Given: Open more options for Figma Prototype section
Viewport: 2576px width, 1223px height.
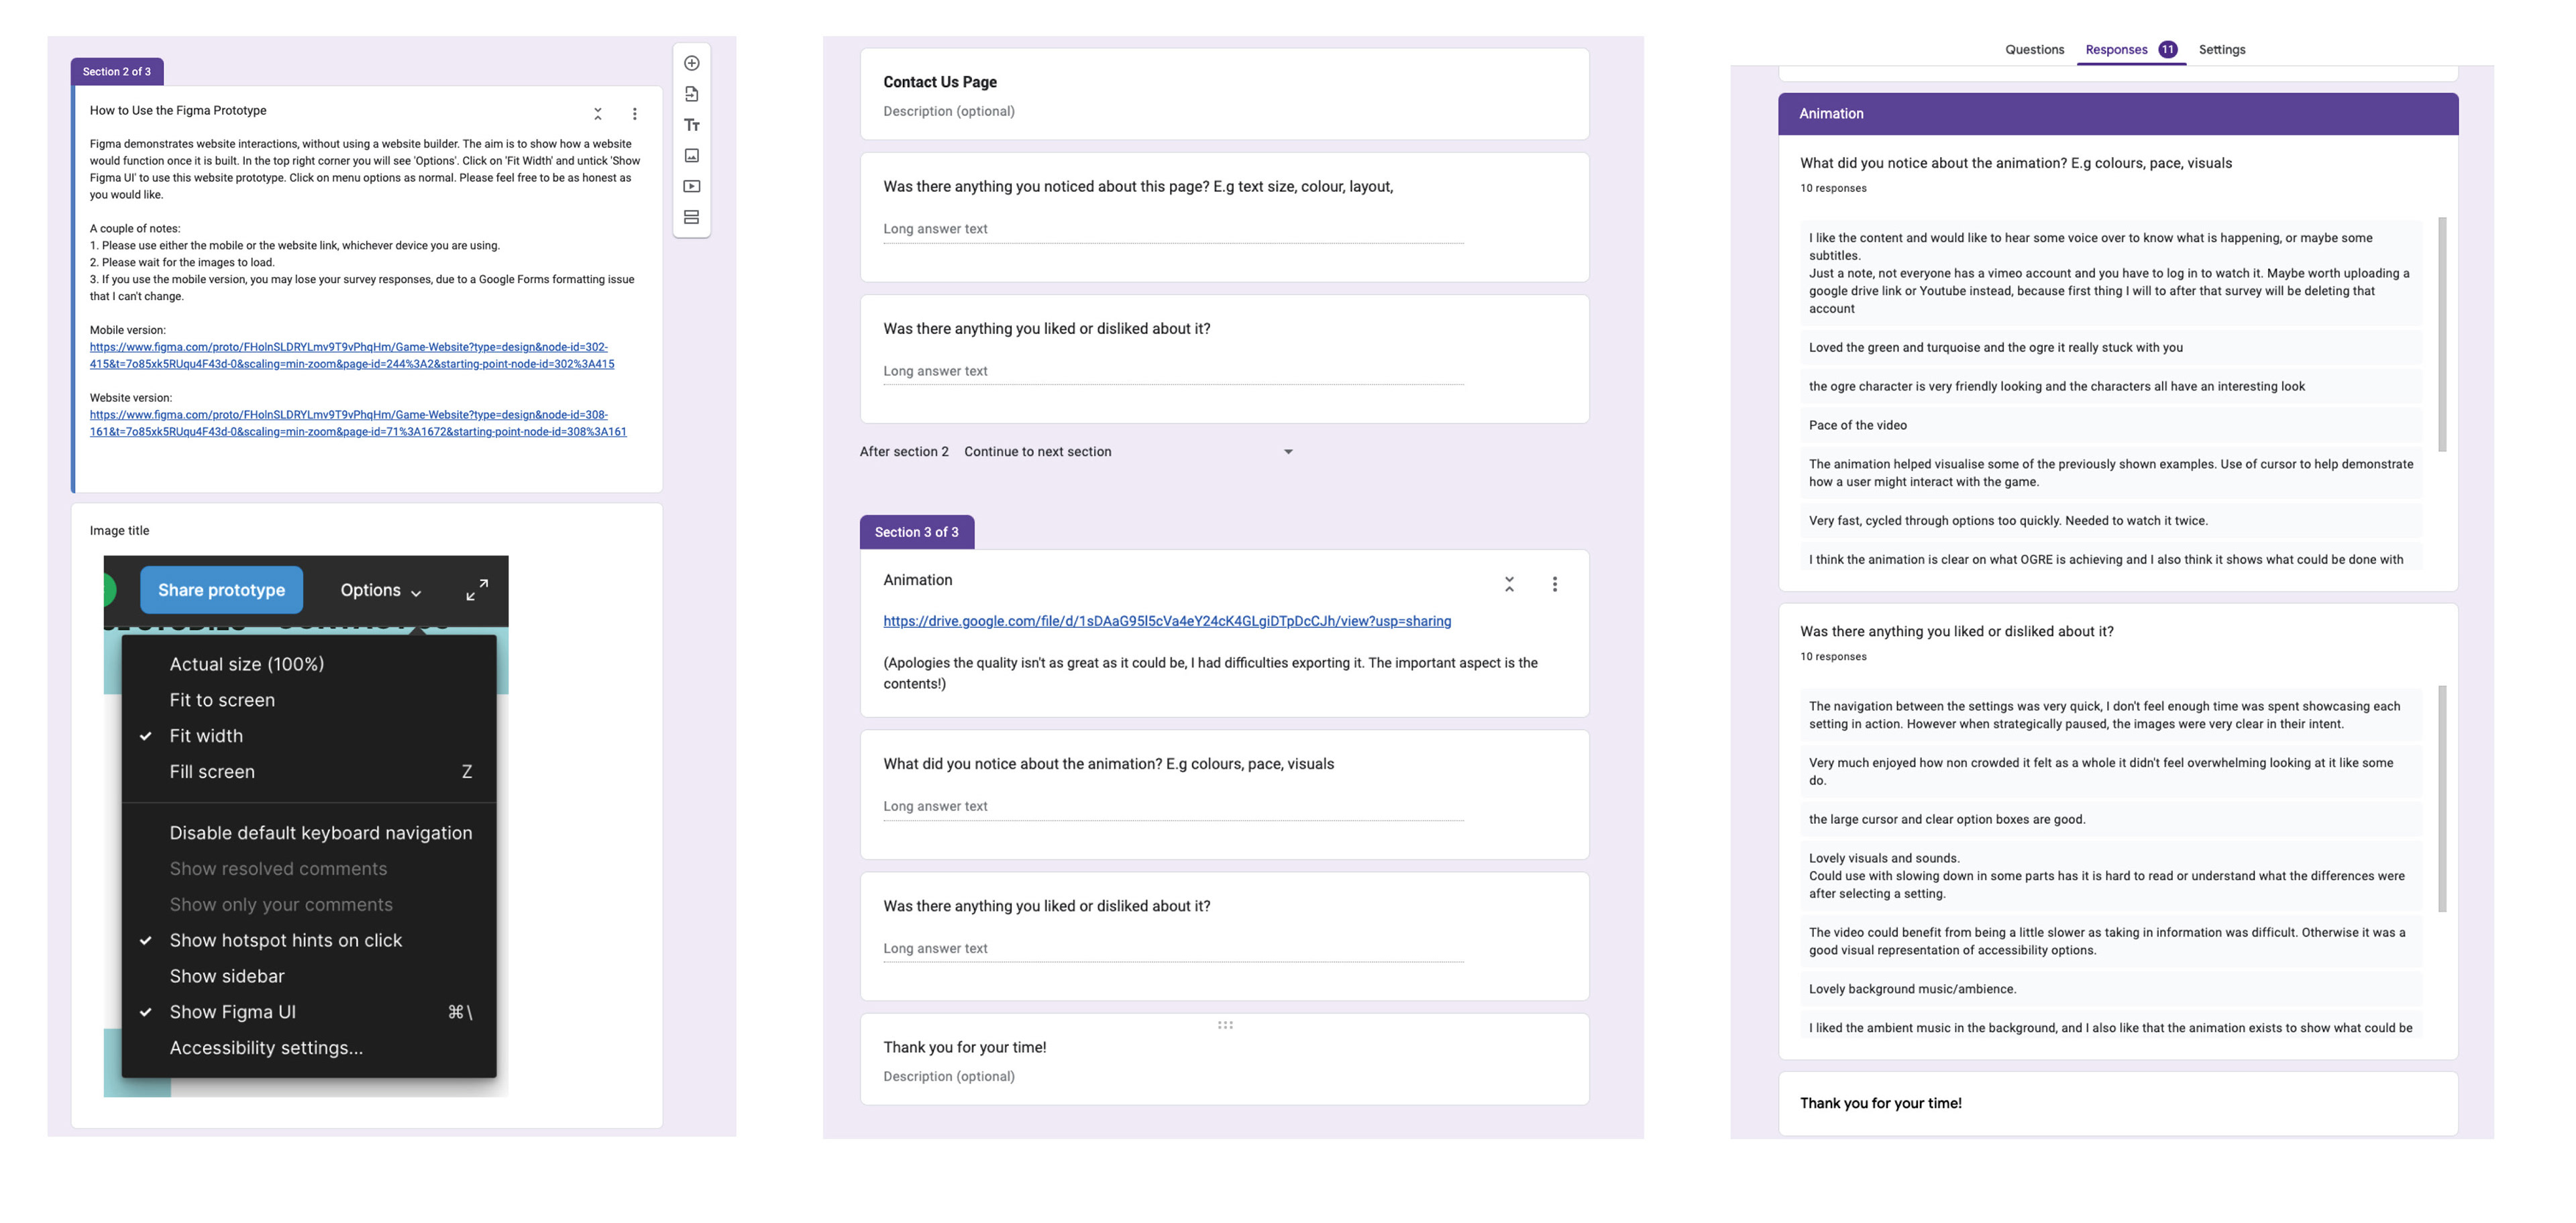Looking at the screenshot, I should tap(634, 113).
